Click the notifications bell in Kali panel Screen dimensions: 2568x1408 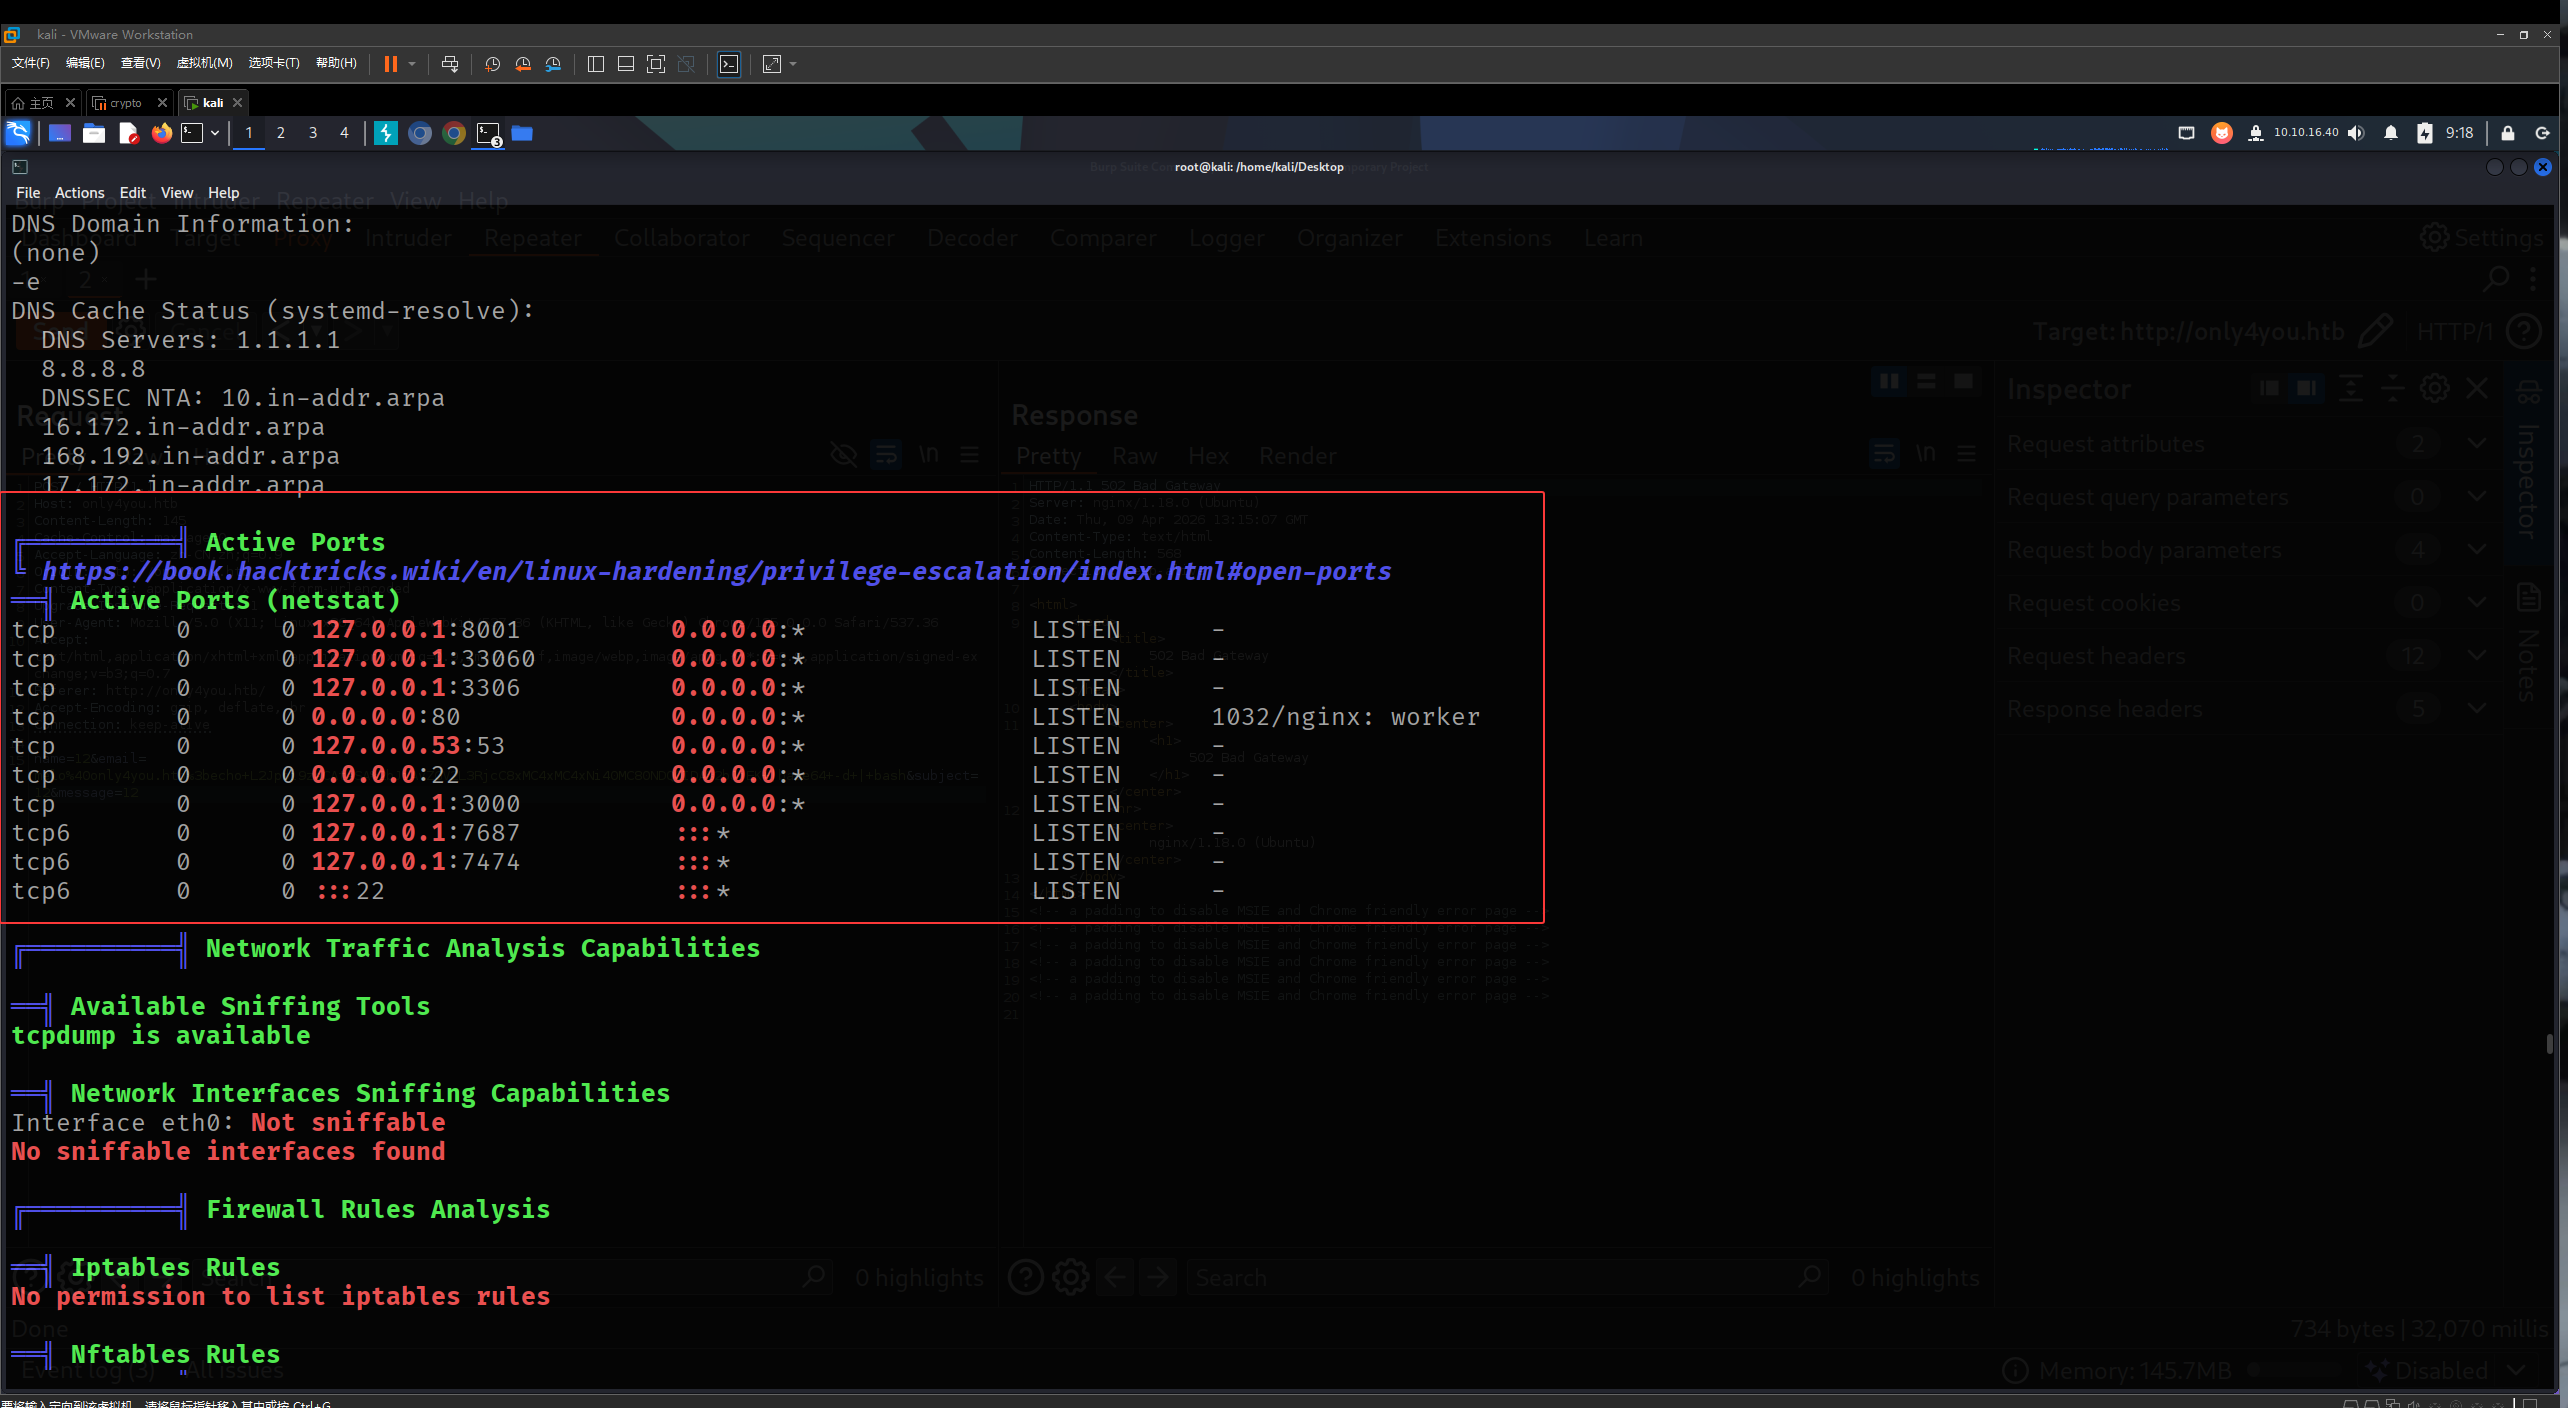click(2391, 133)
